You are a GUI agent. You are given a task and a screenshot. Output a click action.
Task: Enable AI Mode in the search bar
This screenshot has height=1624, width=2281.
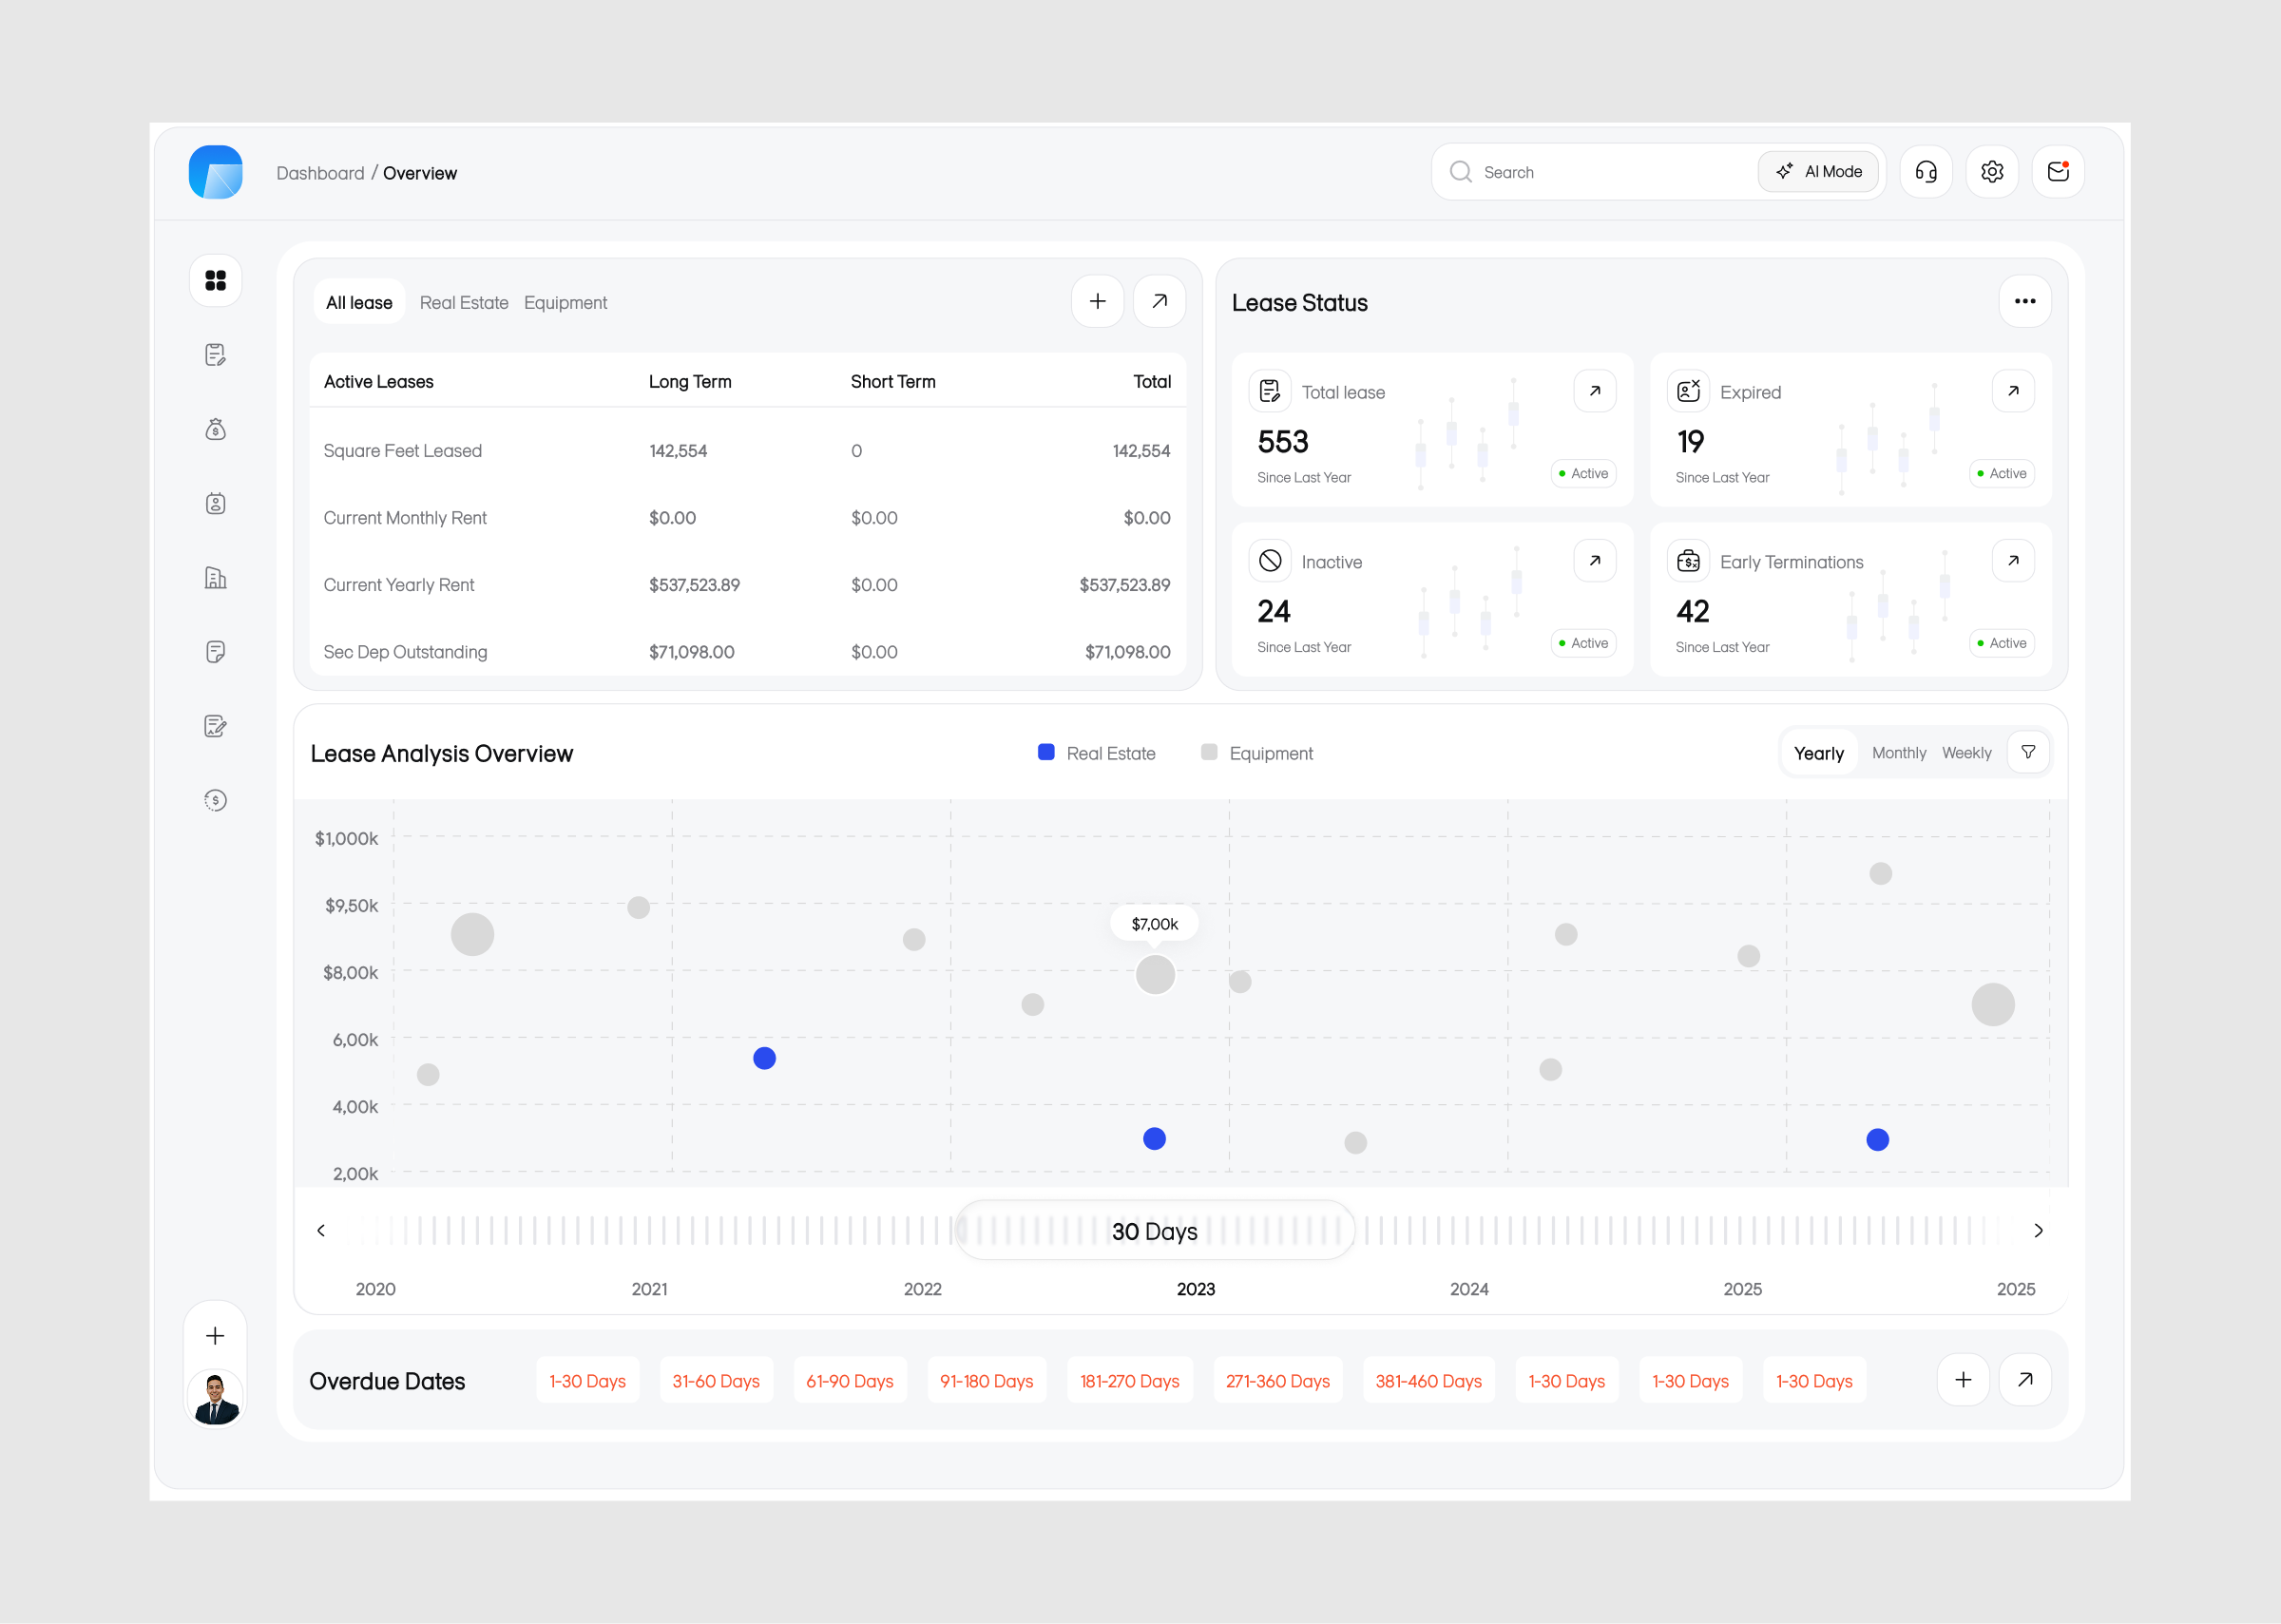click(x=1819, y=171)
